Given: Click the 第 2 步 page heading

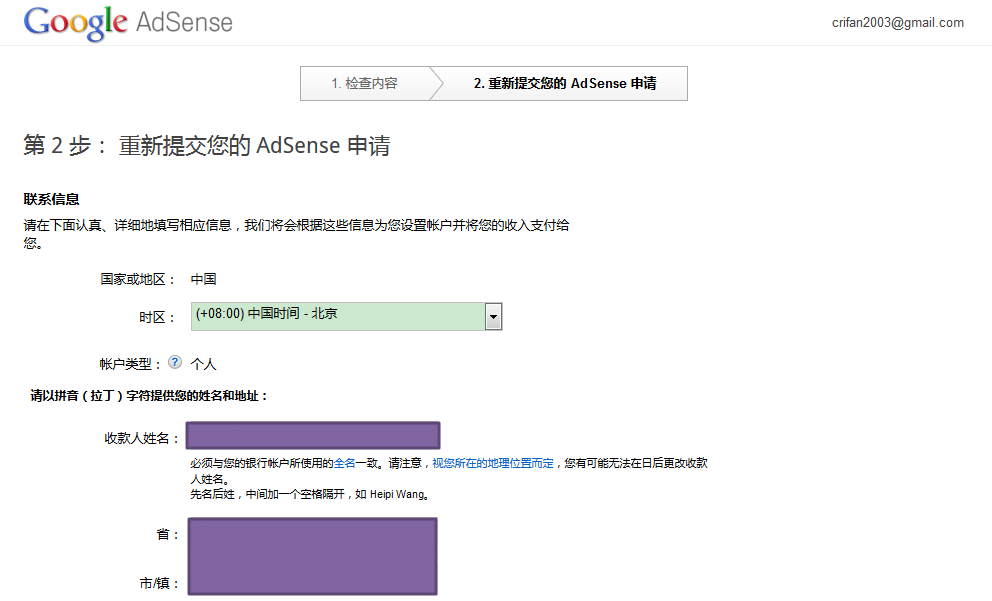Looking at the screenshot, I should click(x=206, y=146).
